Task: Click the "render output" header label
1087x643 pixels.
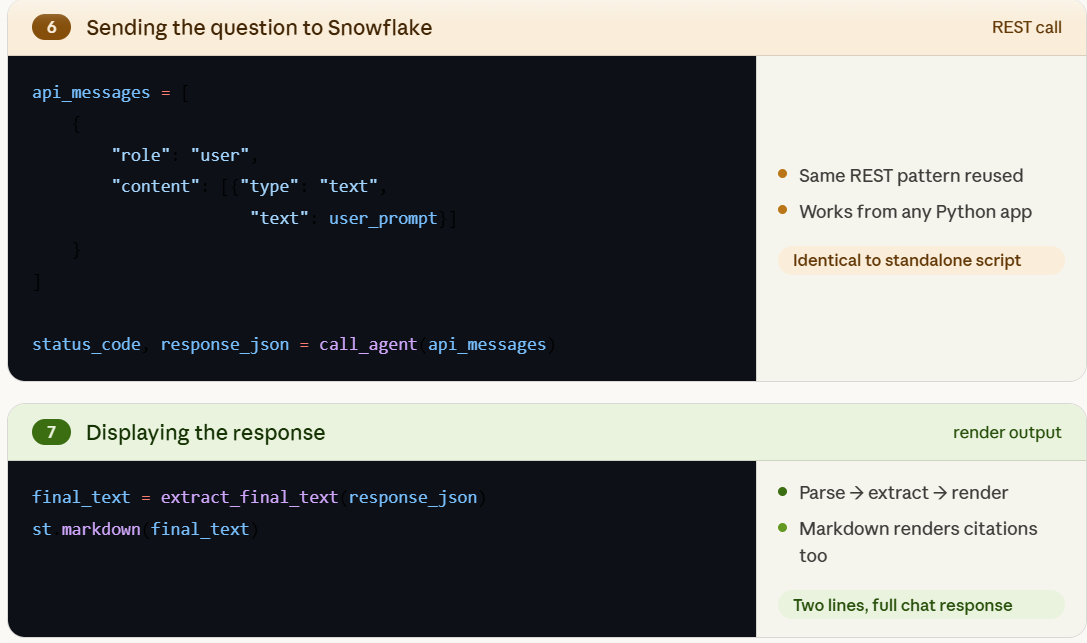Action: coord(1007,433)
